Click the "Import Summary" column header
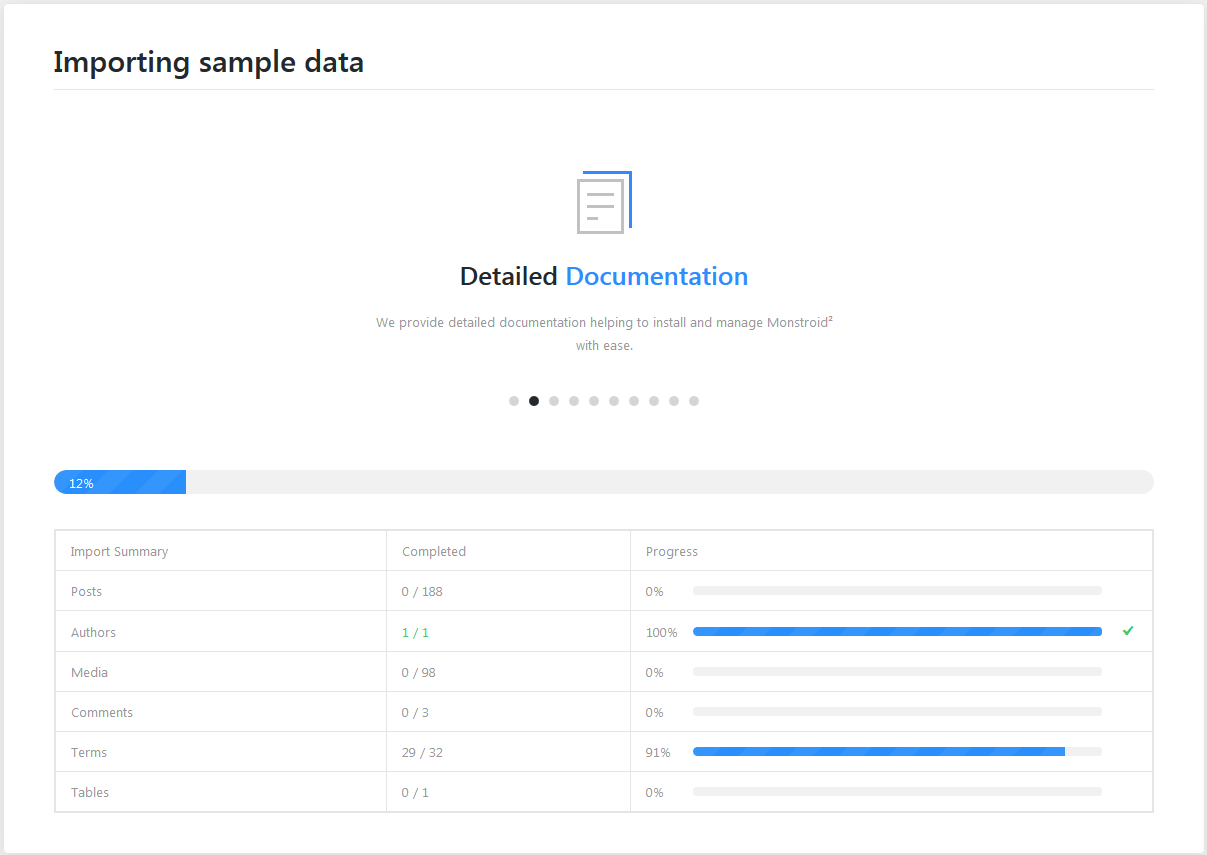The width and height of the screenshot is (1207, 855). [119, 552]
